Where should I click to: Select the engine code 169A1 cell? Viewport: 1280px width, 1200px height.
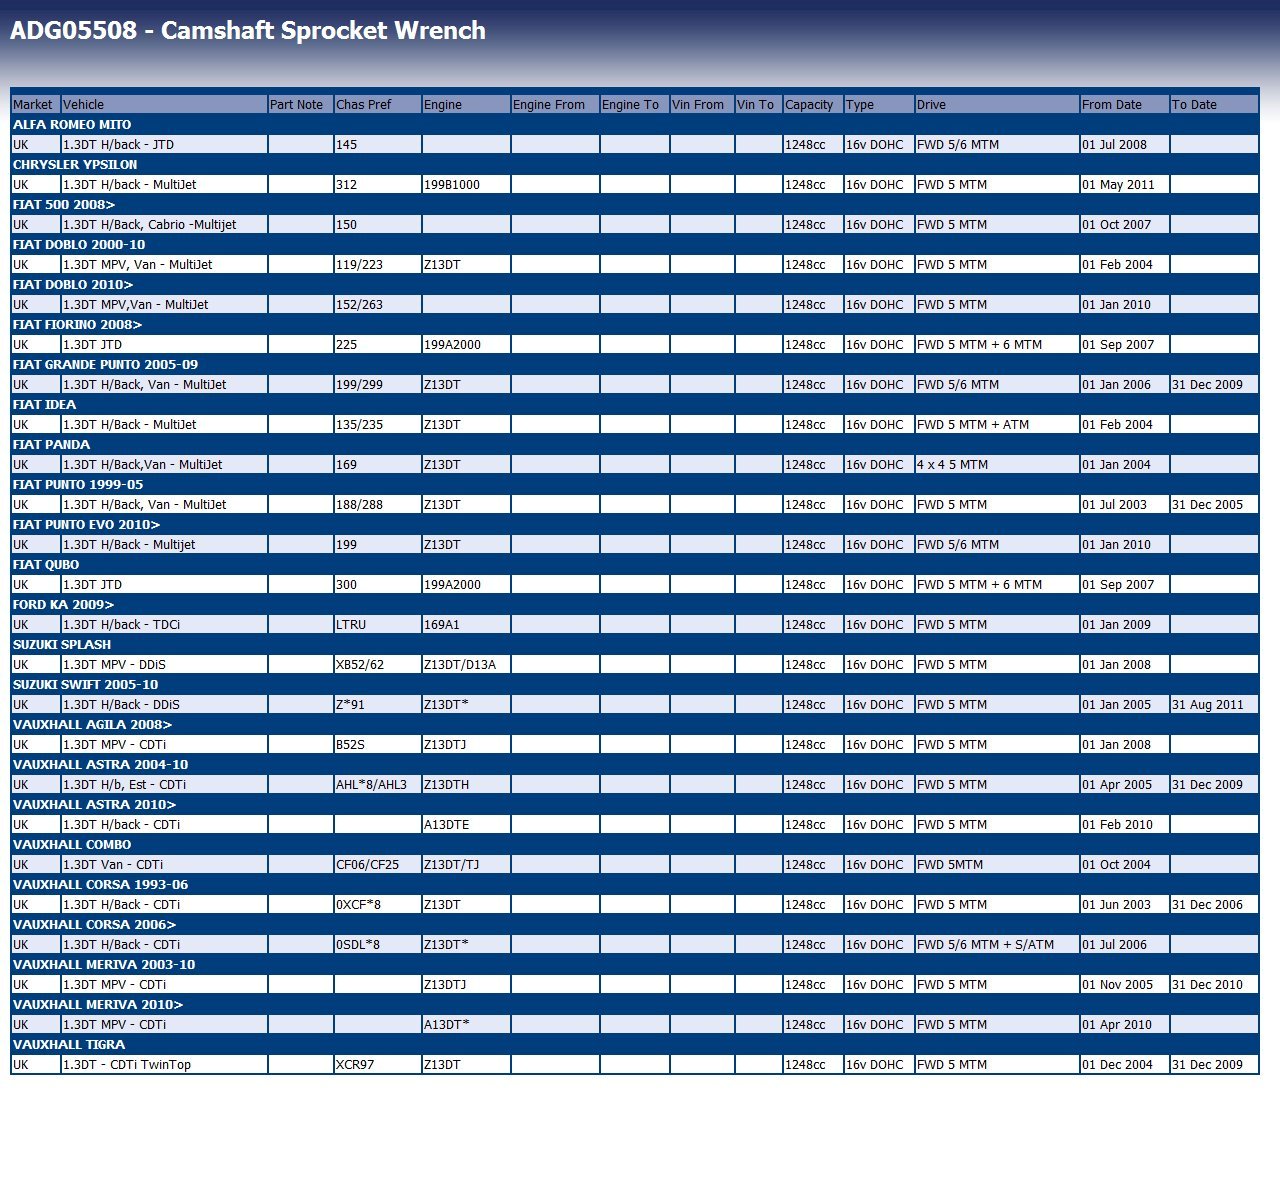tap(466, 624)
